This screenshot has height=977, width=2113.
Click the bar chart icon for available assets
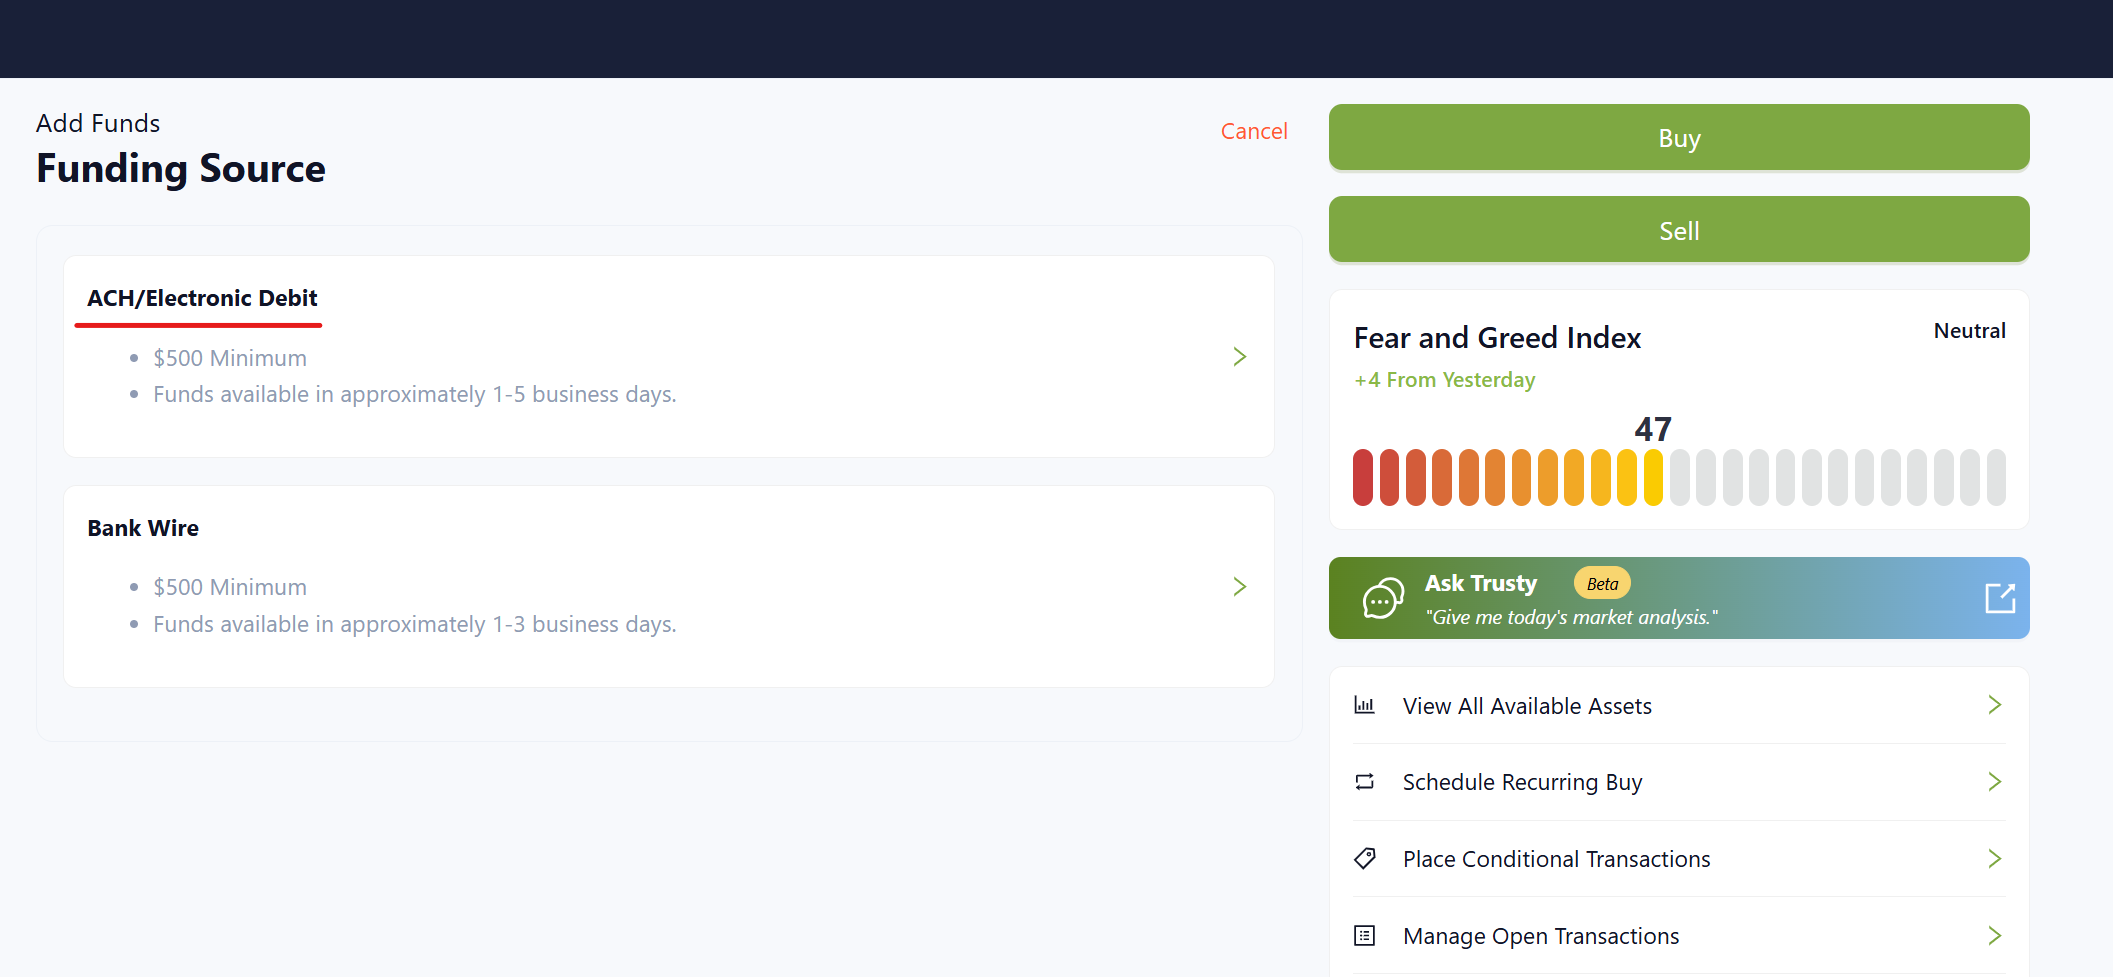pos(1364,706)
